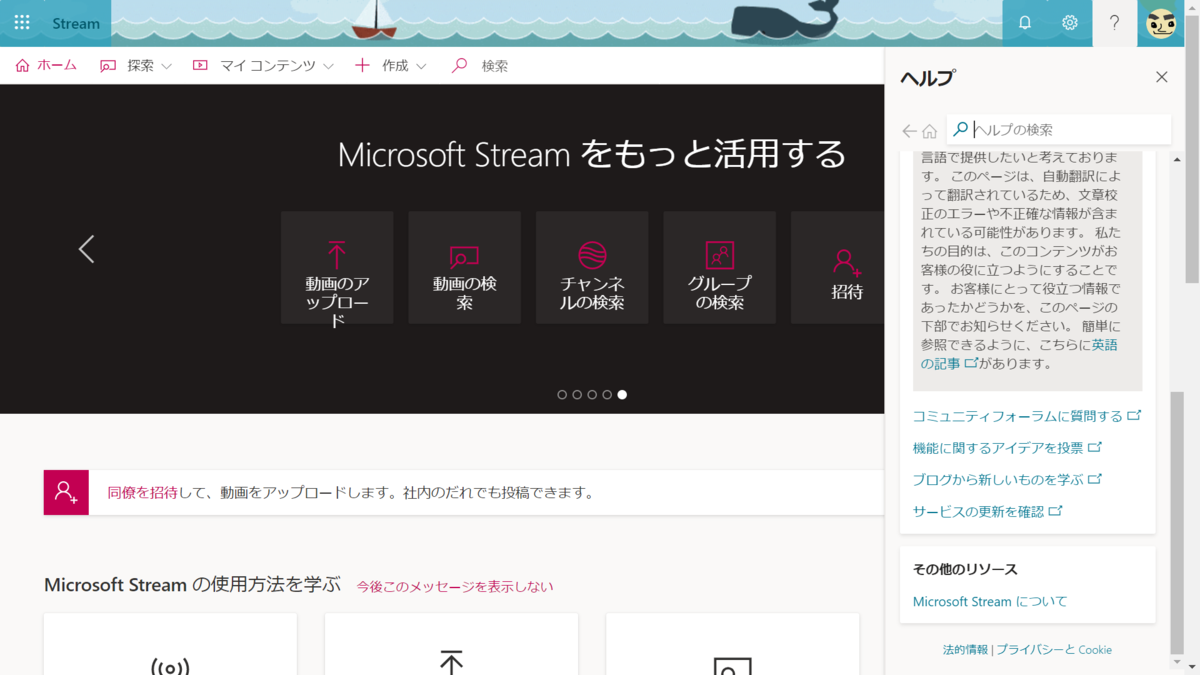Click the help search magnifier icon

pyautogui.click(x=961, y=129)
